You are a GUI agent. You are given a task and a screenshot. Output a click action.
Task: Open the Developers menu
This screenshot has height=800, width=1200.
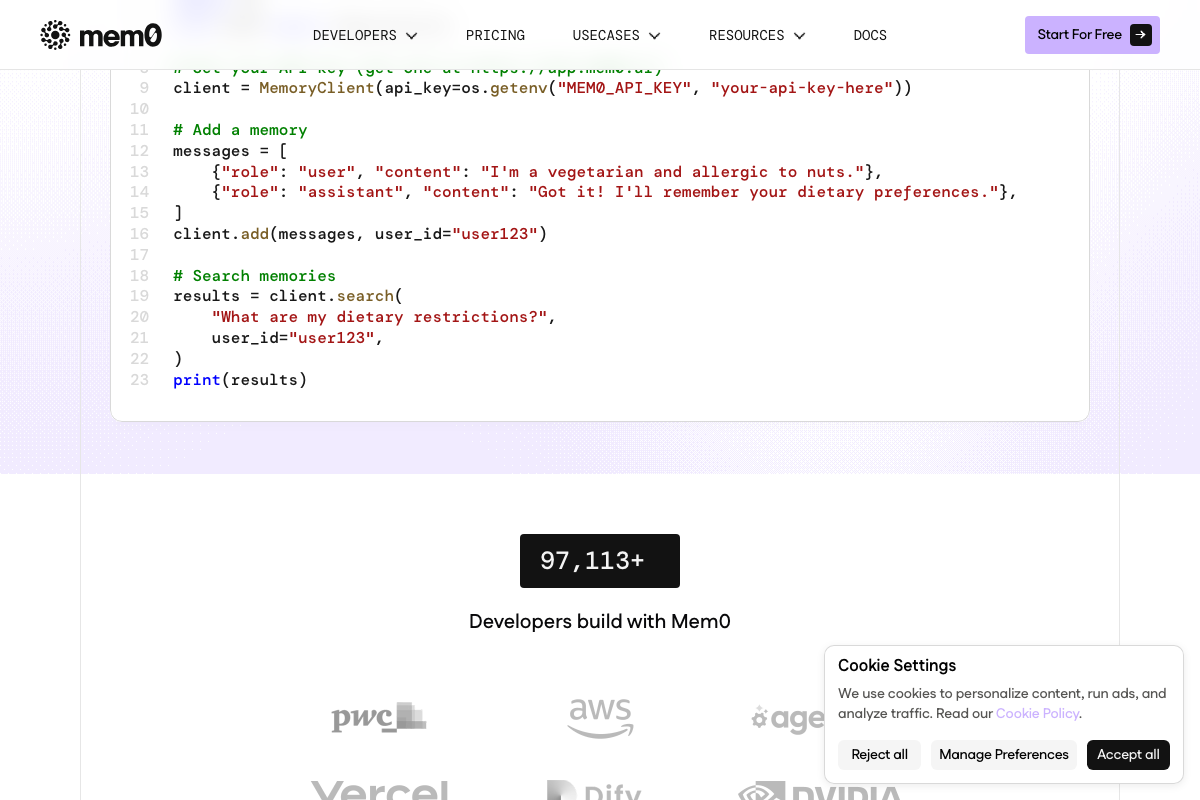pyautogui.click(x=365, y=35)
